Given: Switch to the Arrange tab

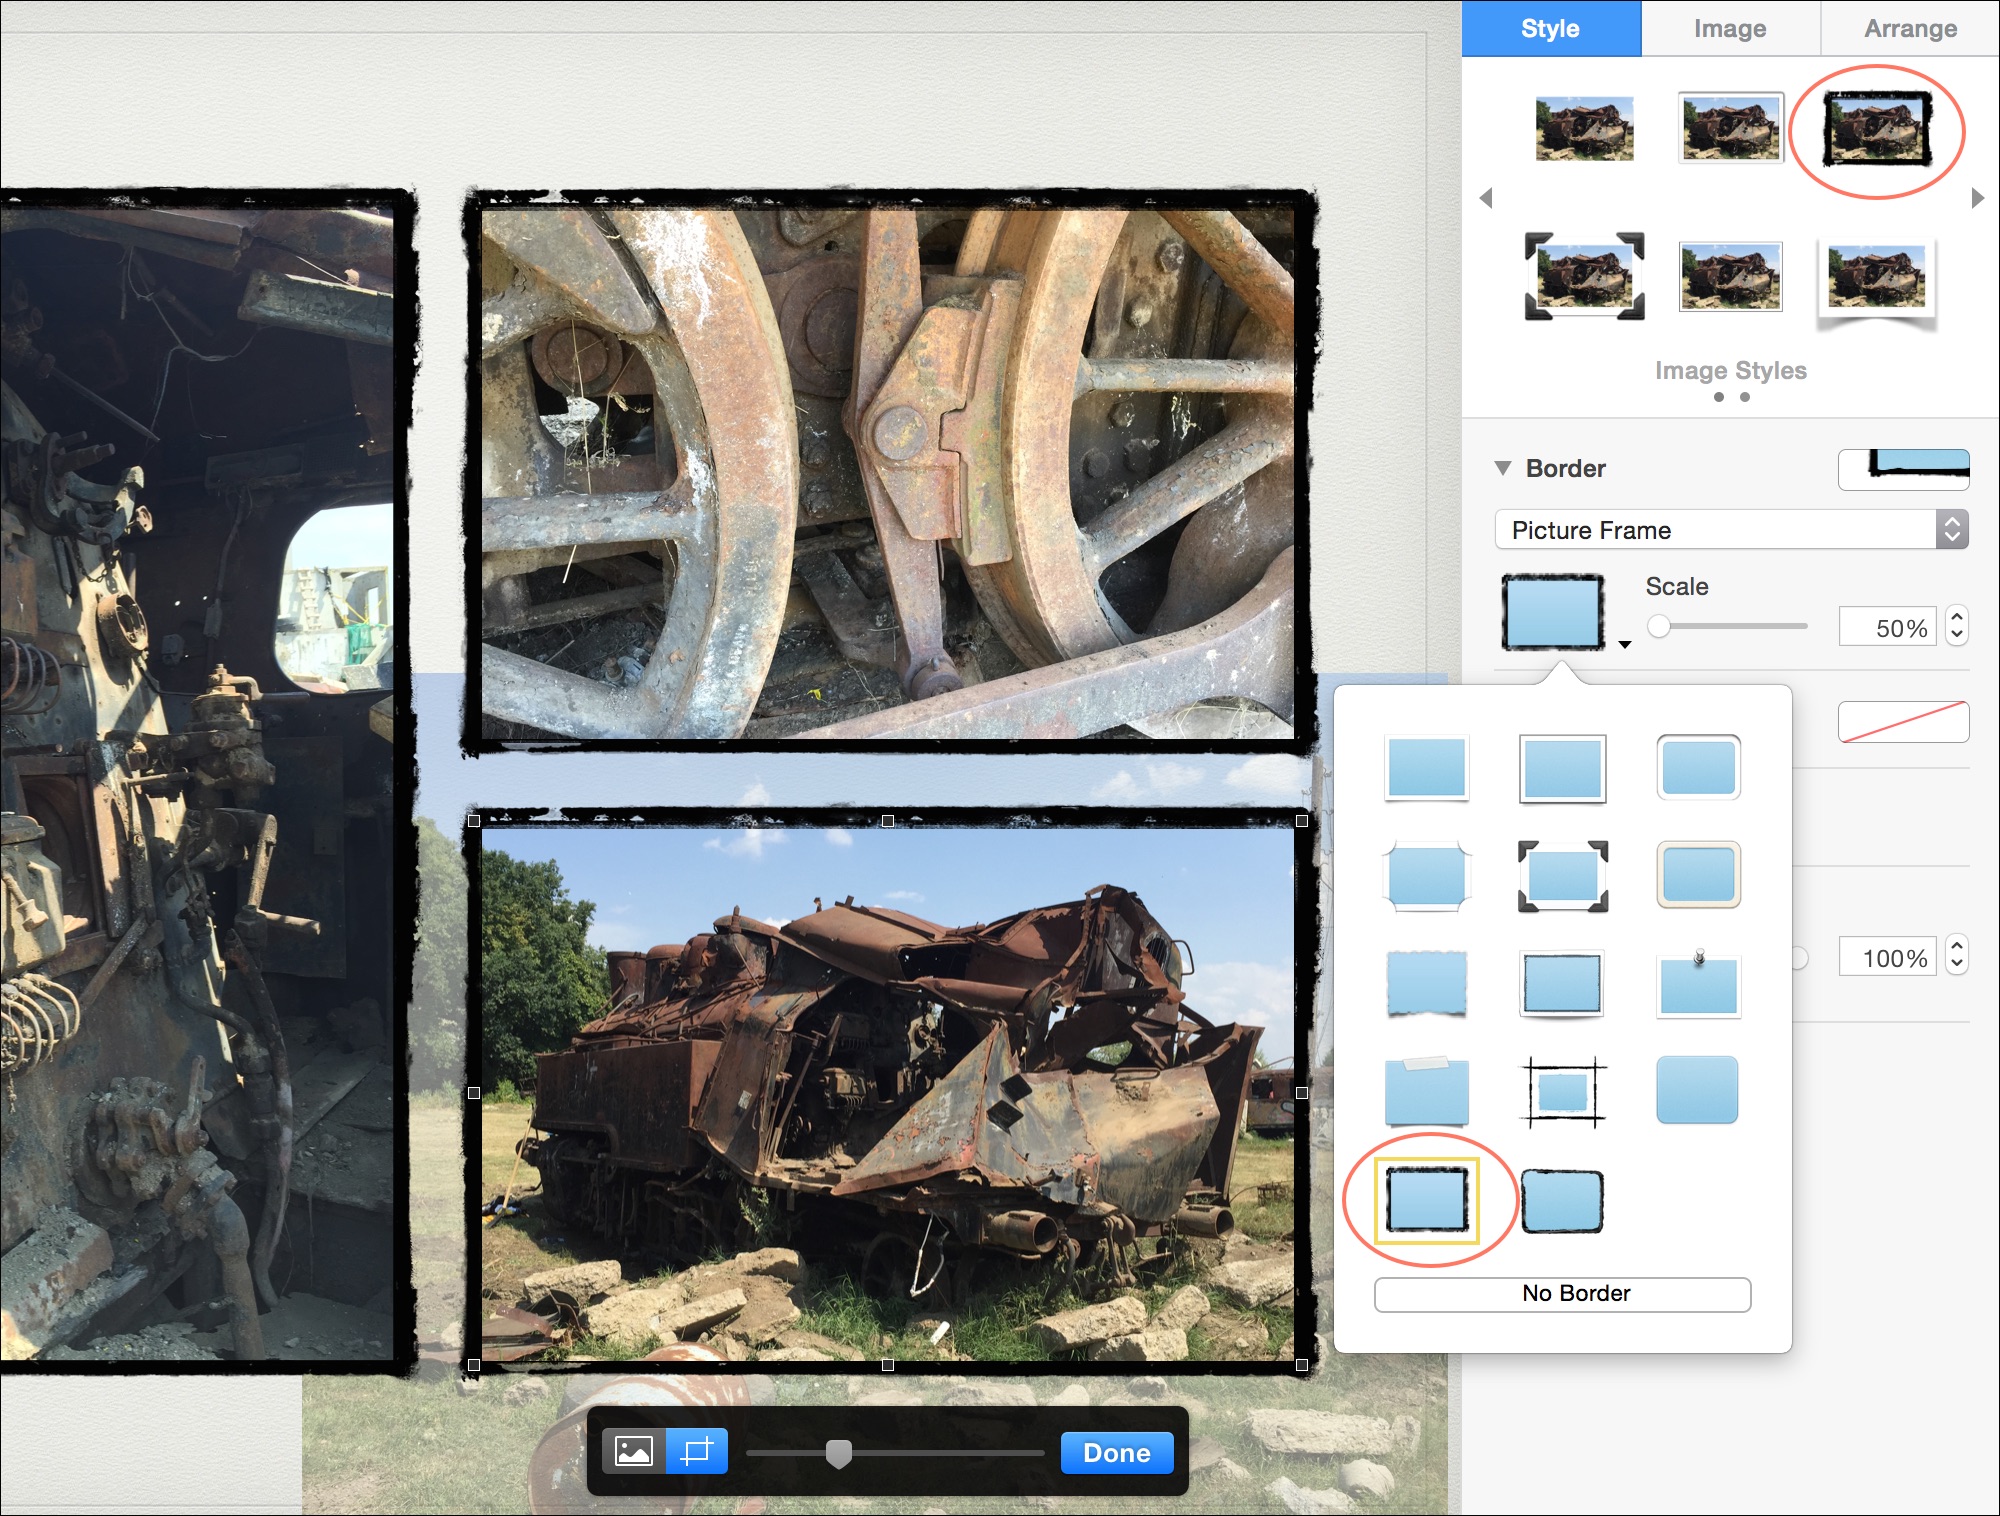Looking at the screenshot, I should [x=1910, y=28].
